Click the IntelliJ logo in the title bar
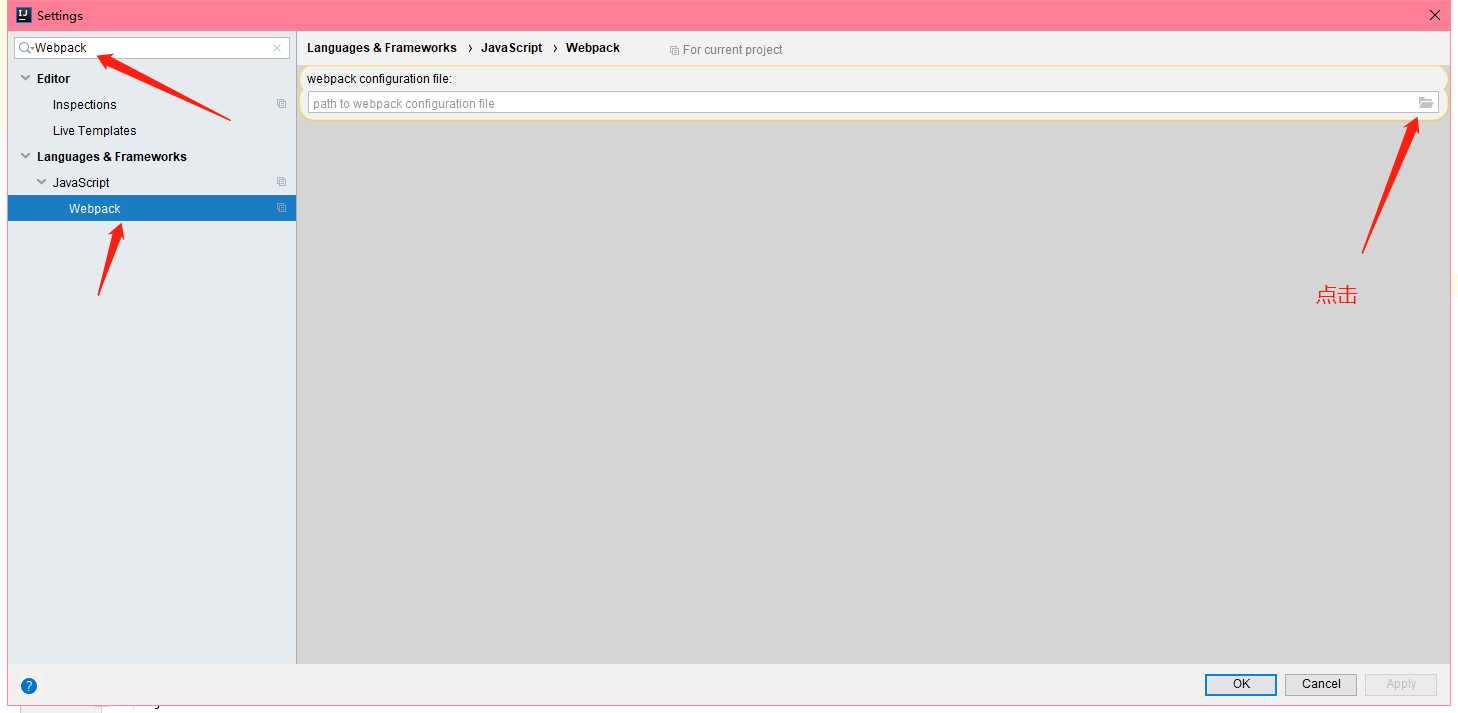The height and width of the screenshot is (713, 1458). click(24, 15)
